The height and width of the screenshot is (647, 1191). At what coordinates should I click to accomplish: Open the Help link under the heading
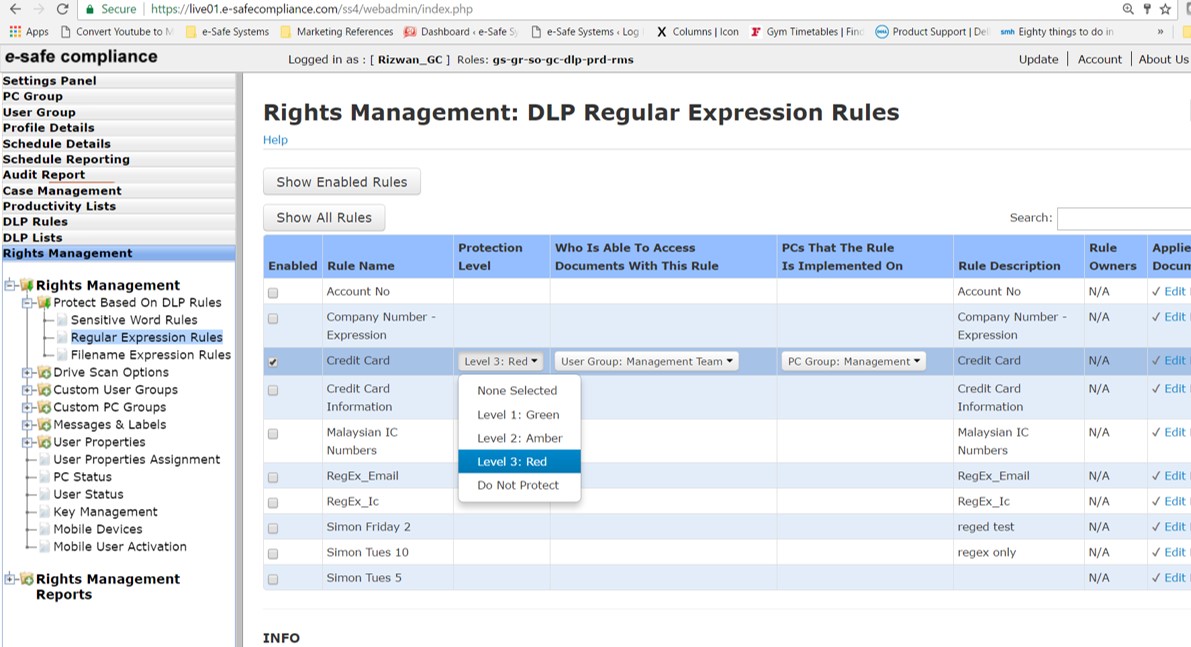[x=275, y=140]
